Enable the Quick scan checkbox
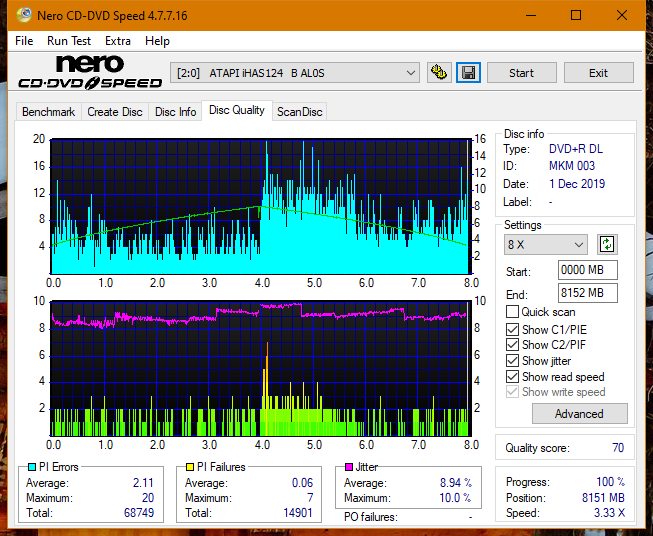 click(x=513, y=313)
